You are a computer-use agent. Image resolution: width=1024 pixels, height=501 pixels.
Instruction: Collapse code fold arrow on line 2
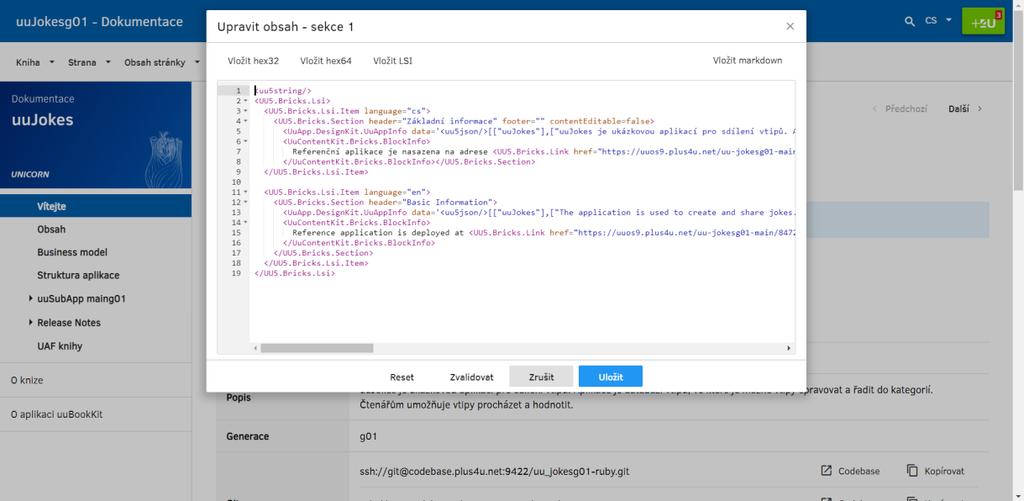click(246, 101)
